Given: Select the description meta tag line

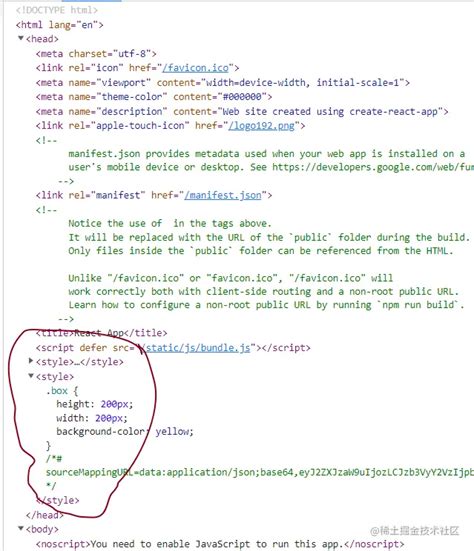Looking at the screenshot, I should pos(242,111).
